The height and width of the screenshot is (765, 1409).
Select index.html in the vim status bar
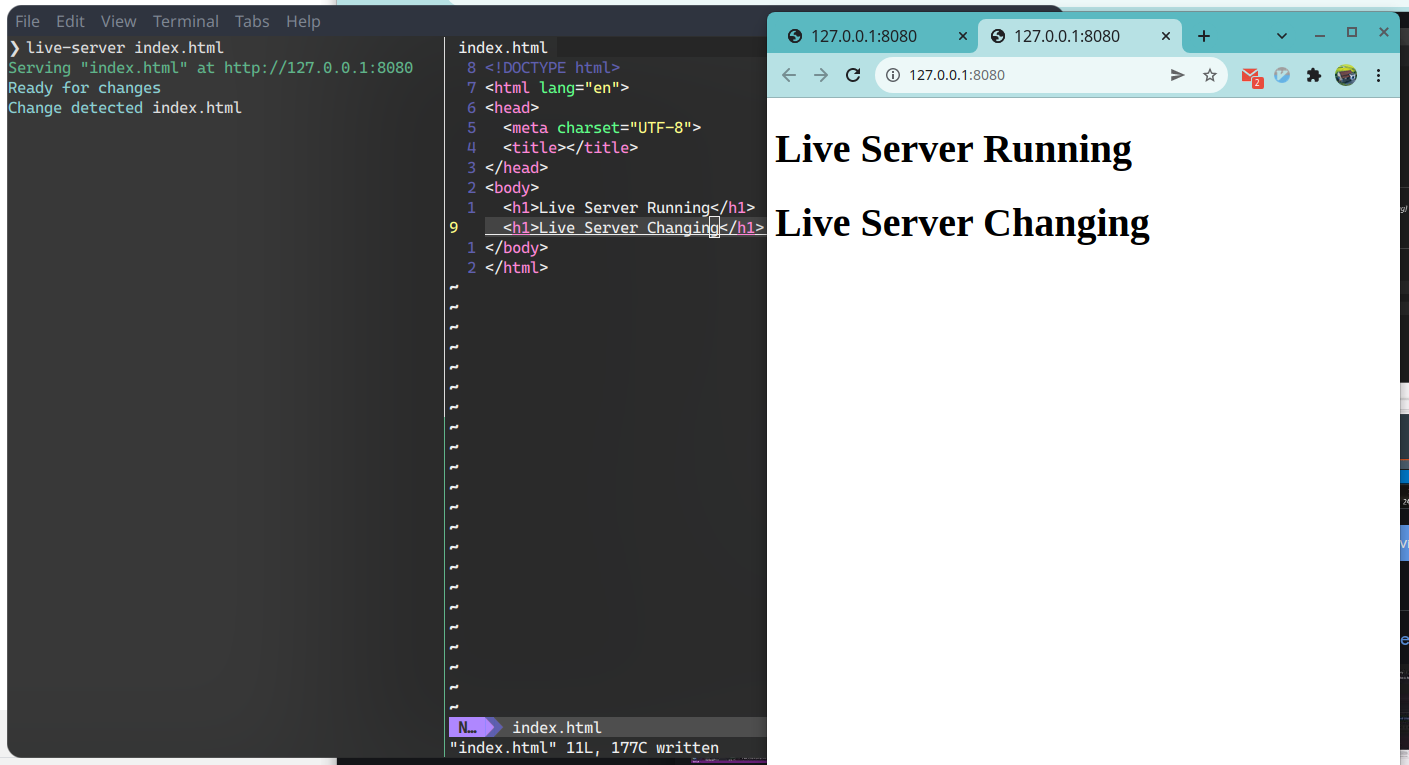coord(556,727)
